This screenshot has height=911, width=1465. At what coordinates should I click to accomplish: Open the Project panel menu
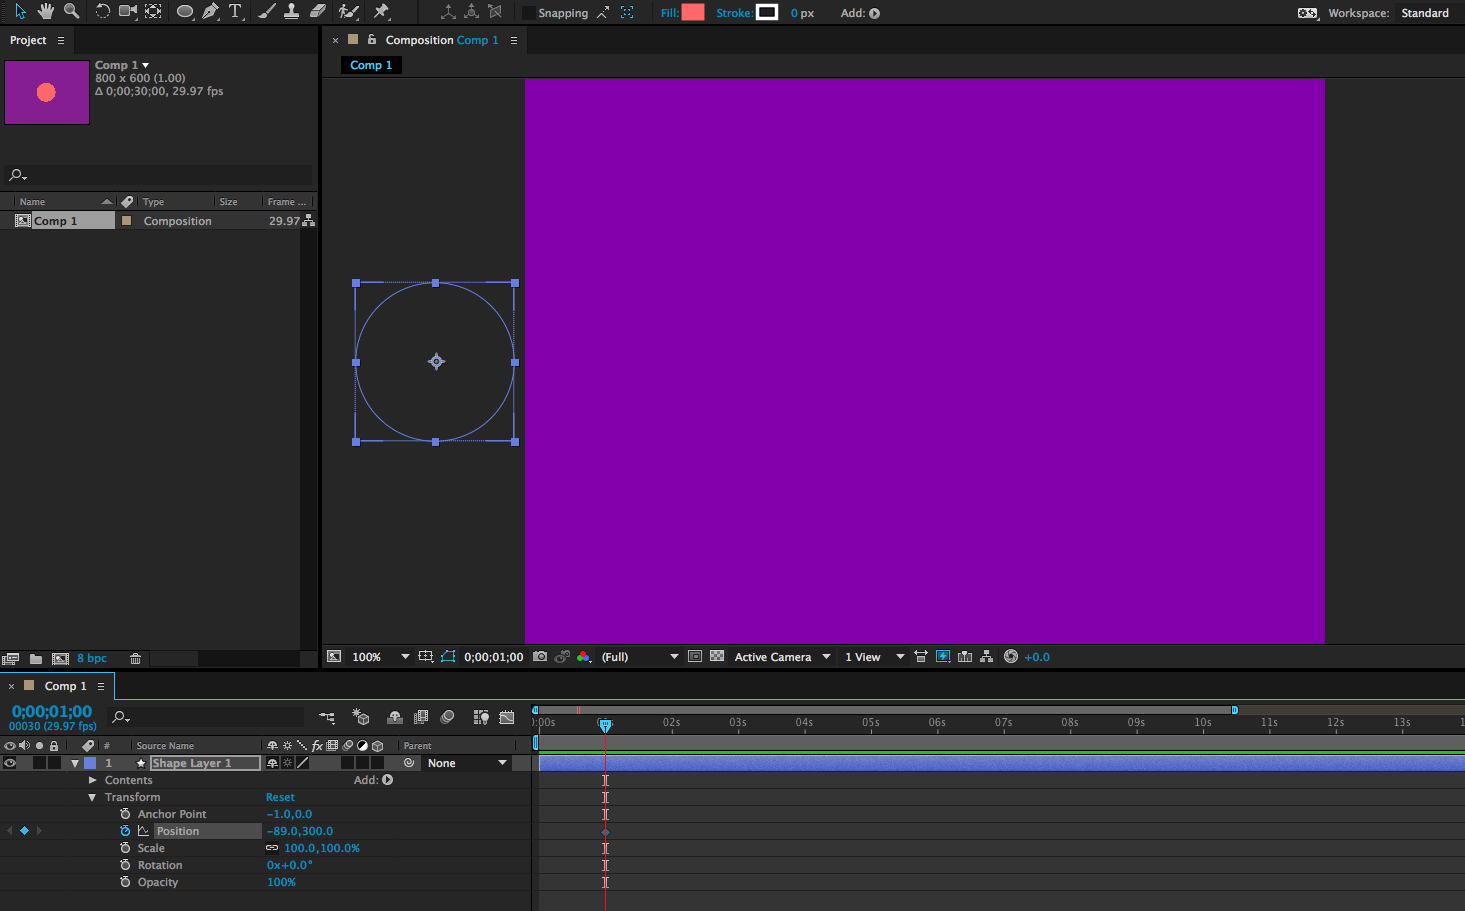coord(61,40)
